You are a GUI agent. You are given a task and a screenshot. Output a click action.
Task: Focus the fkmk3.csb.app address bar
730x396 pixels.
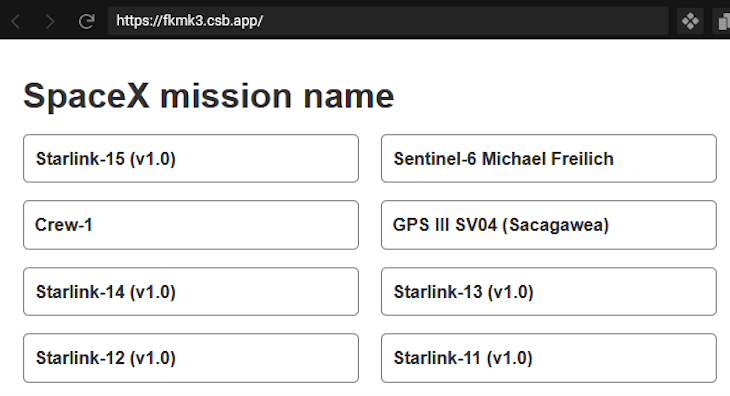(x=388, y=21)
